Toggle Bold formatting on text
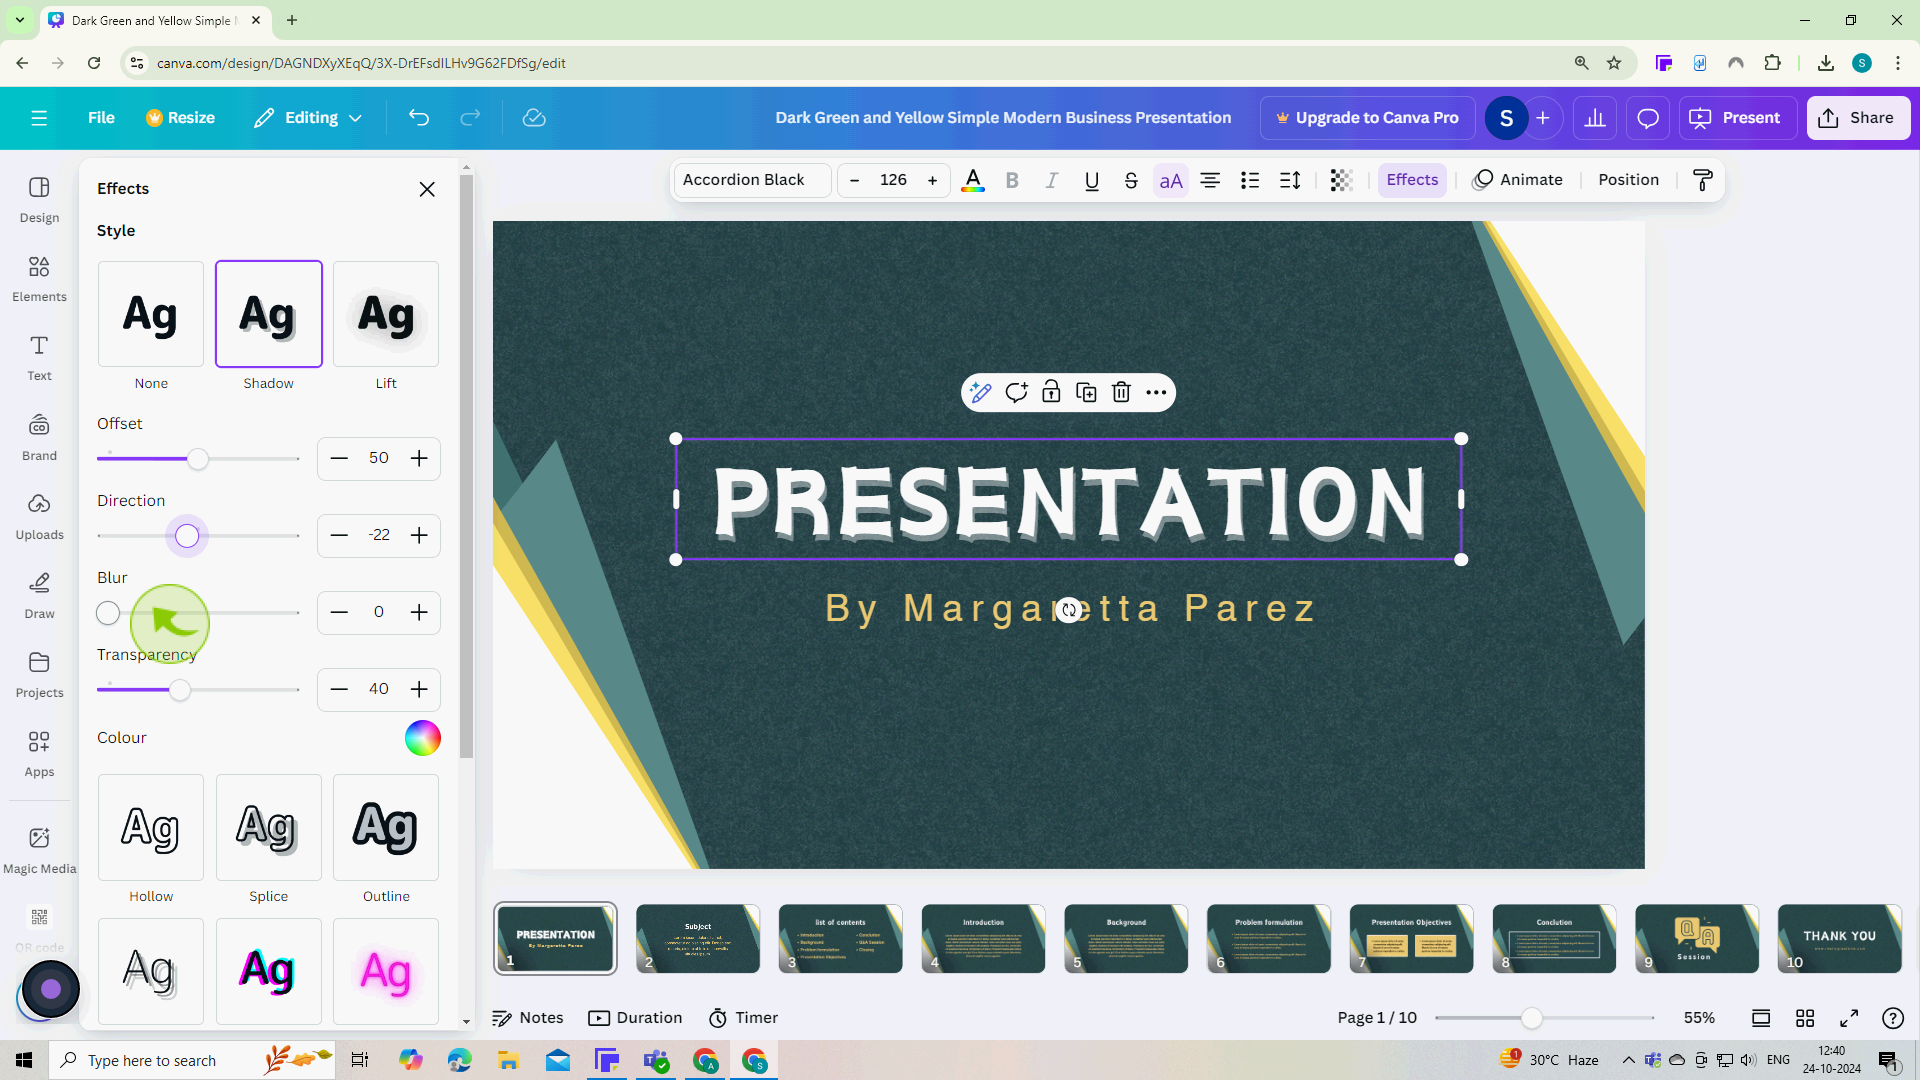Screen dimensions: 1920x1080 (x=1011, y=179)
